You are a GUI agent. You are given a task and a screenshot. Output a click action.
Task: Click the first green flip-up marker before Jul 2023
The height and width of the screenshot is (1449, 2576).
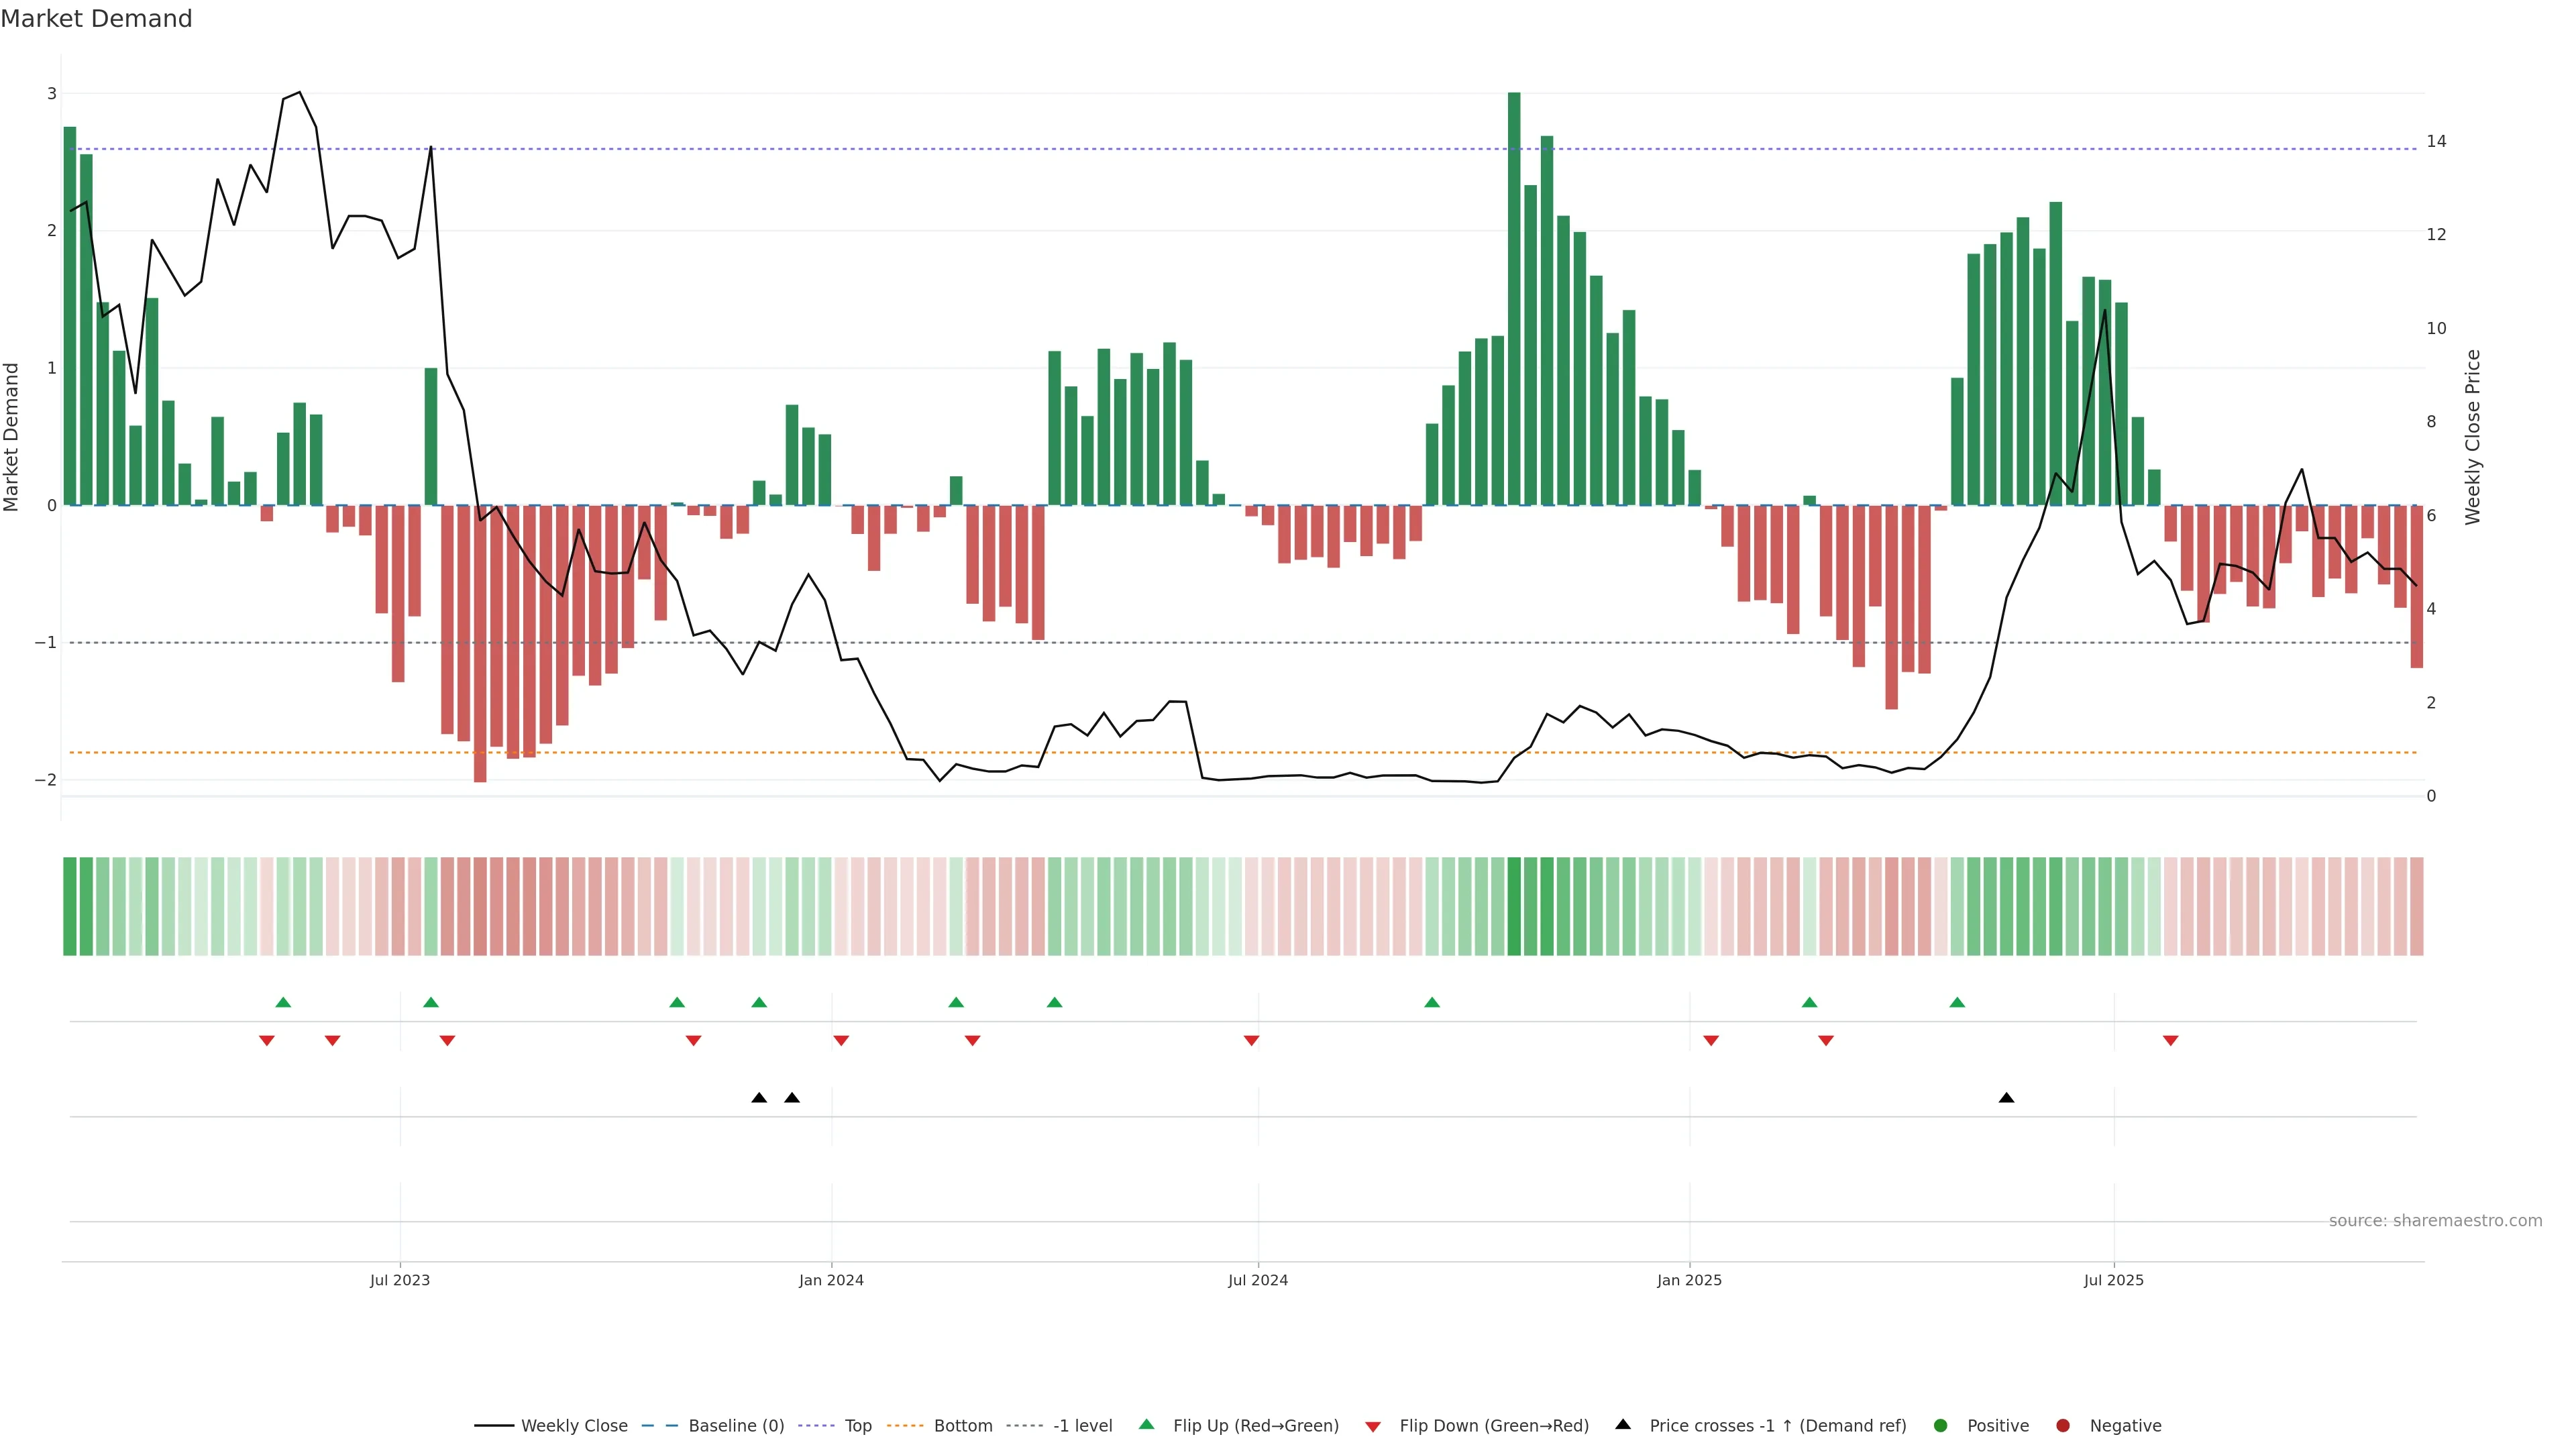(x=283, y=1002)
